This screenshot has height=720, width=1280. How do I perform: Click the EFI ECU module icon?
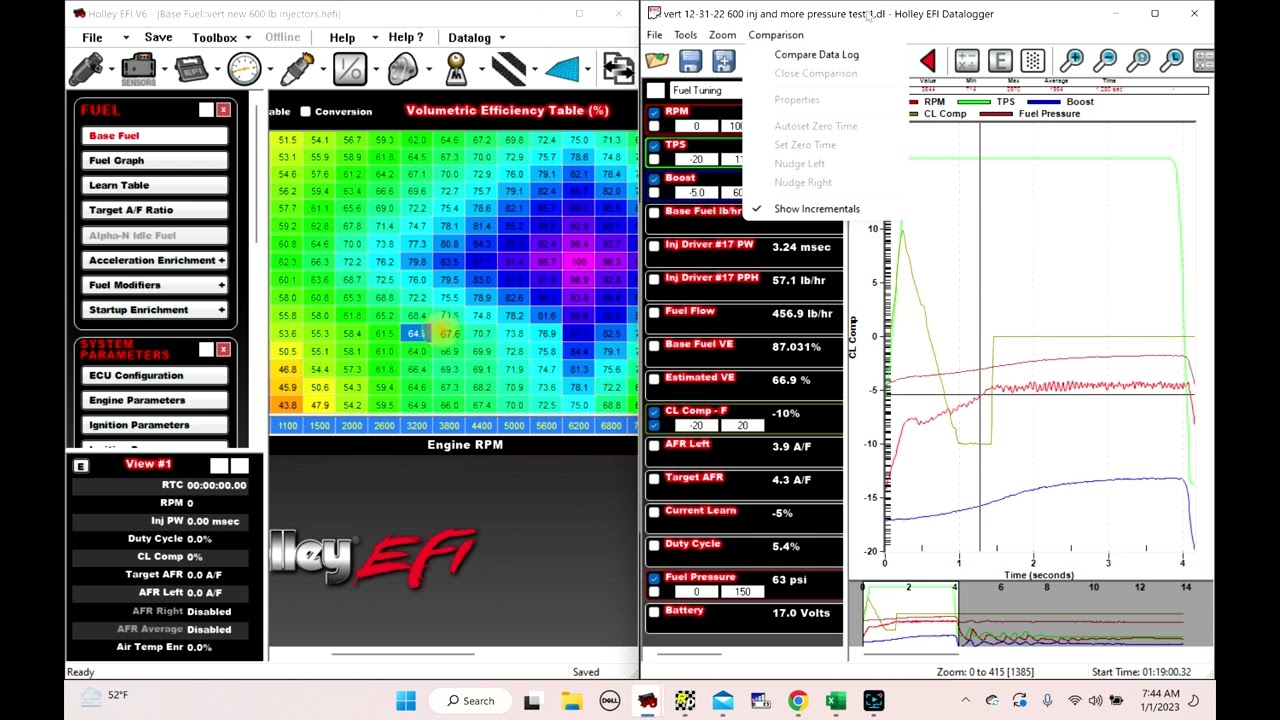point(191,69)
